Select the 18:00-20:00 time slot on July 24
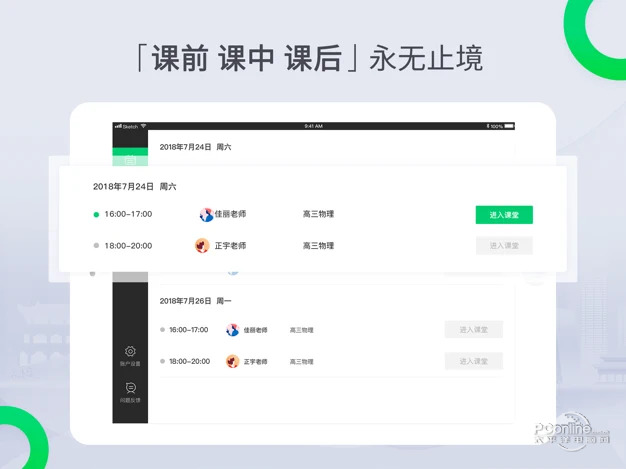 pos(128,245)
